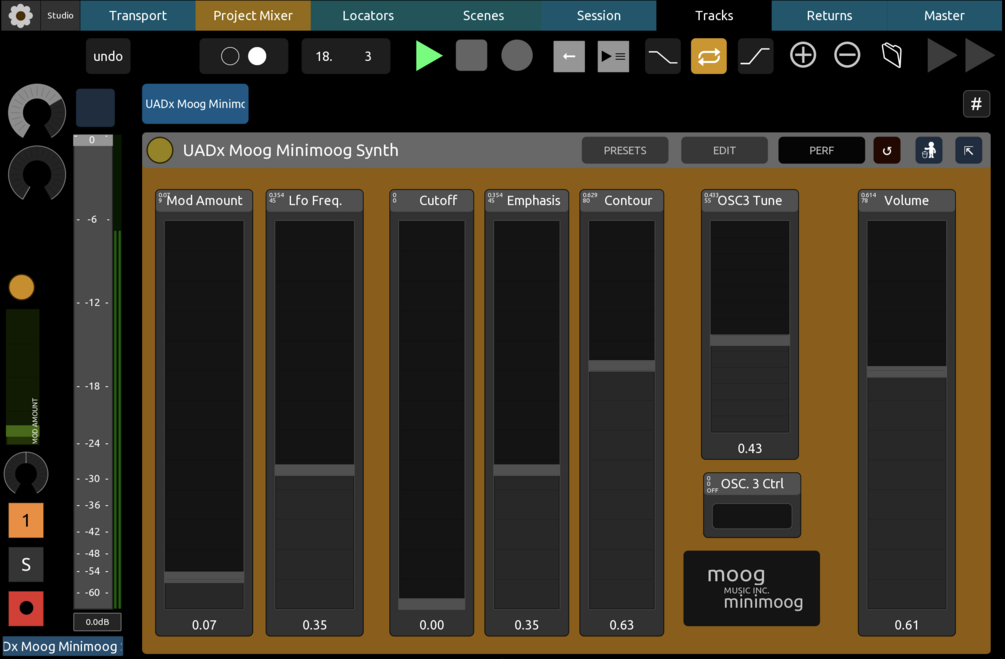
Task: Click the EDIT button
Action: pyautogui.click(x=724, y=151)
